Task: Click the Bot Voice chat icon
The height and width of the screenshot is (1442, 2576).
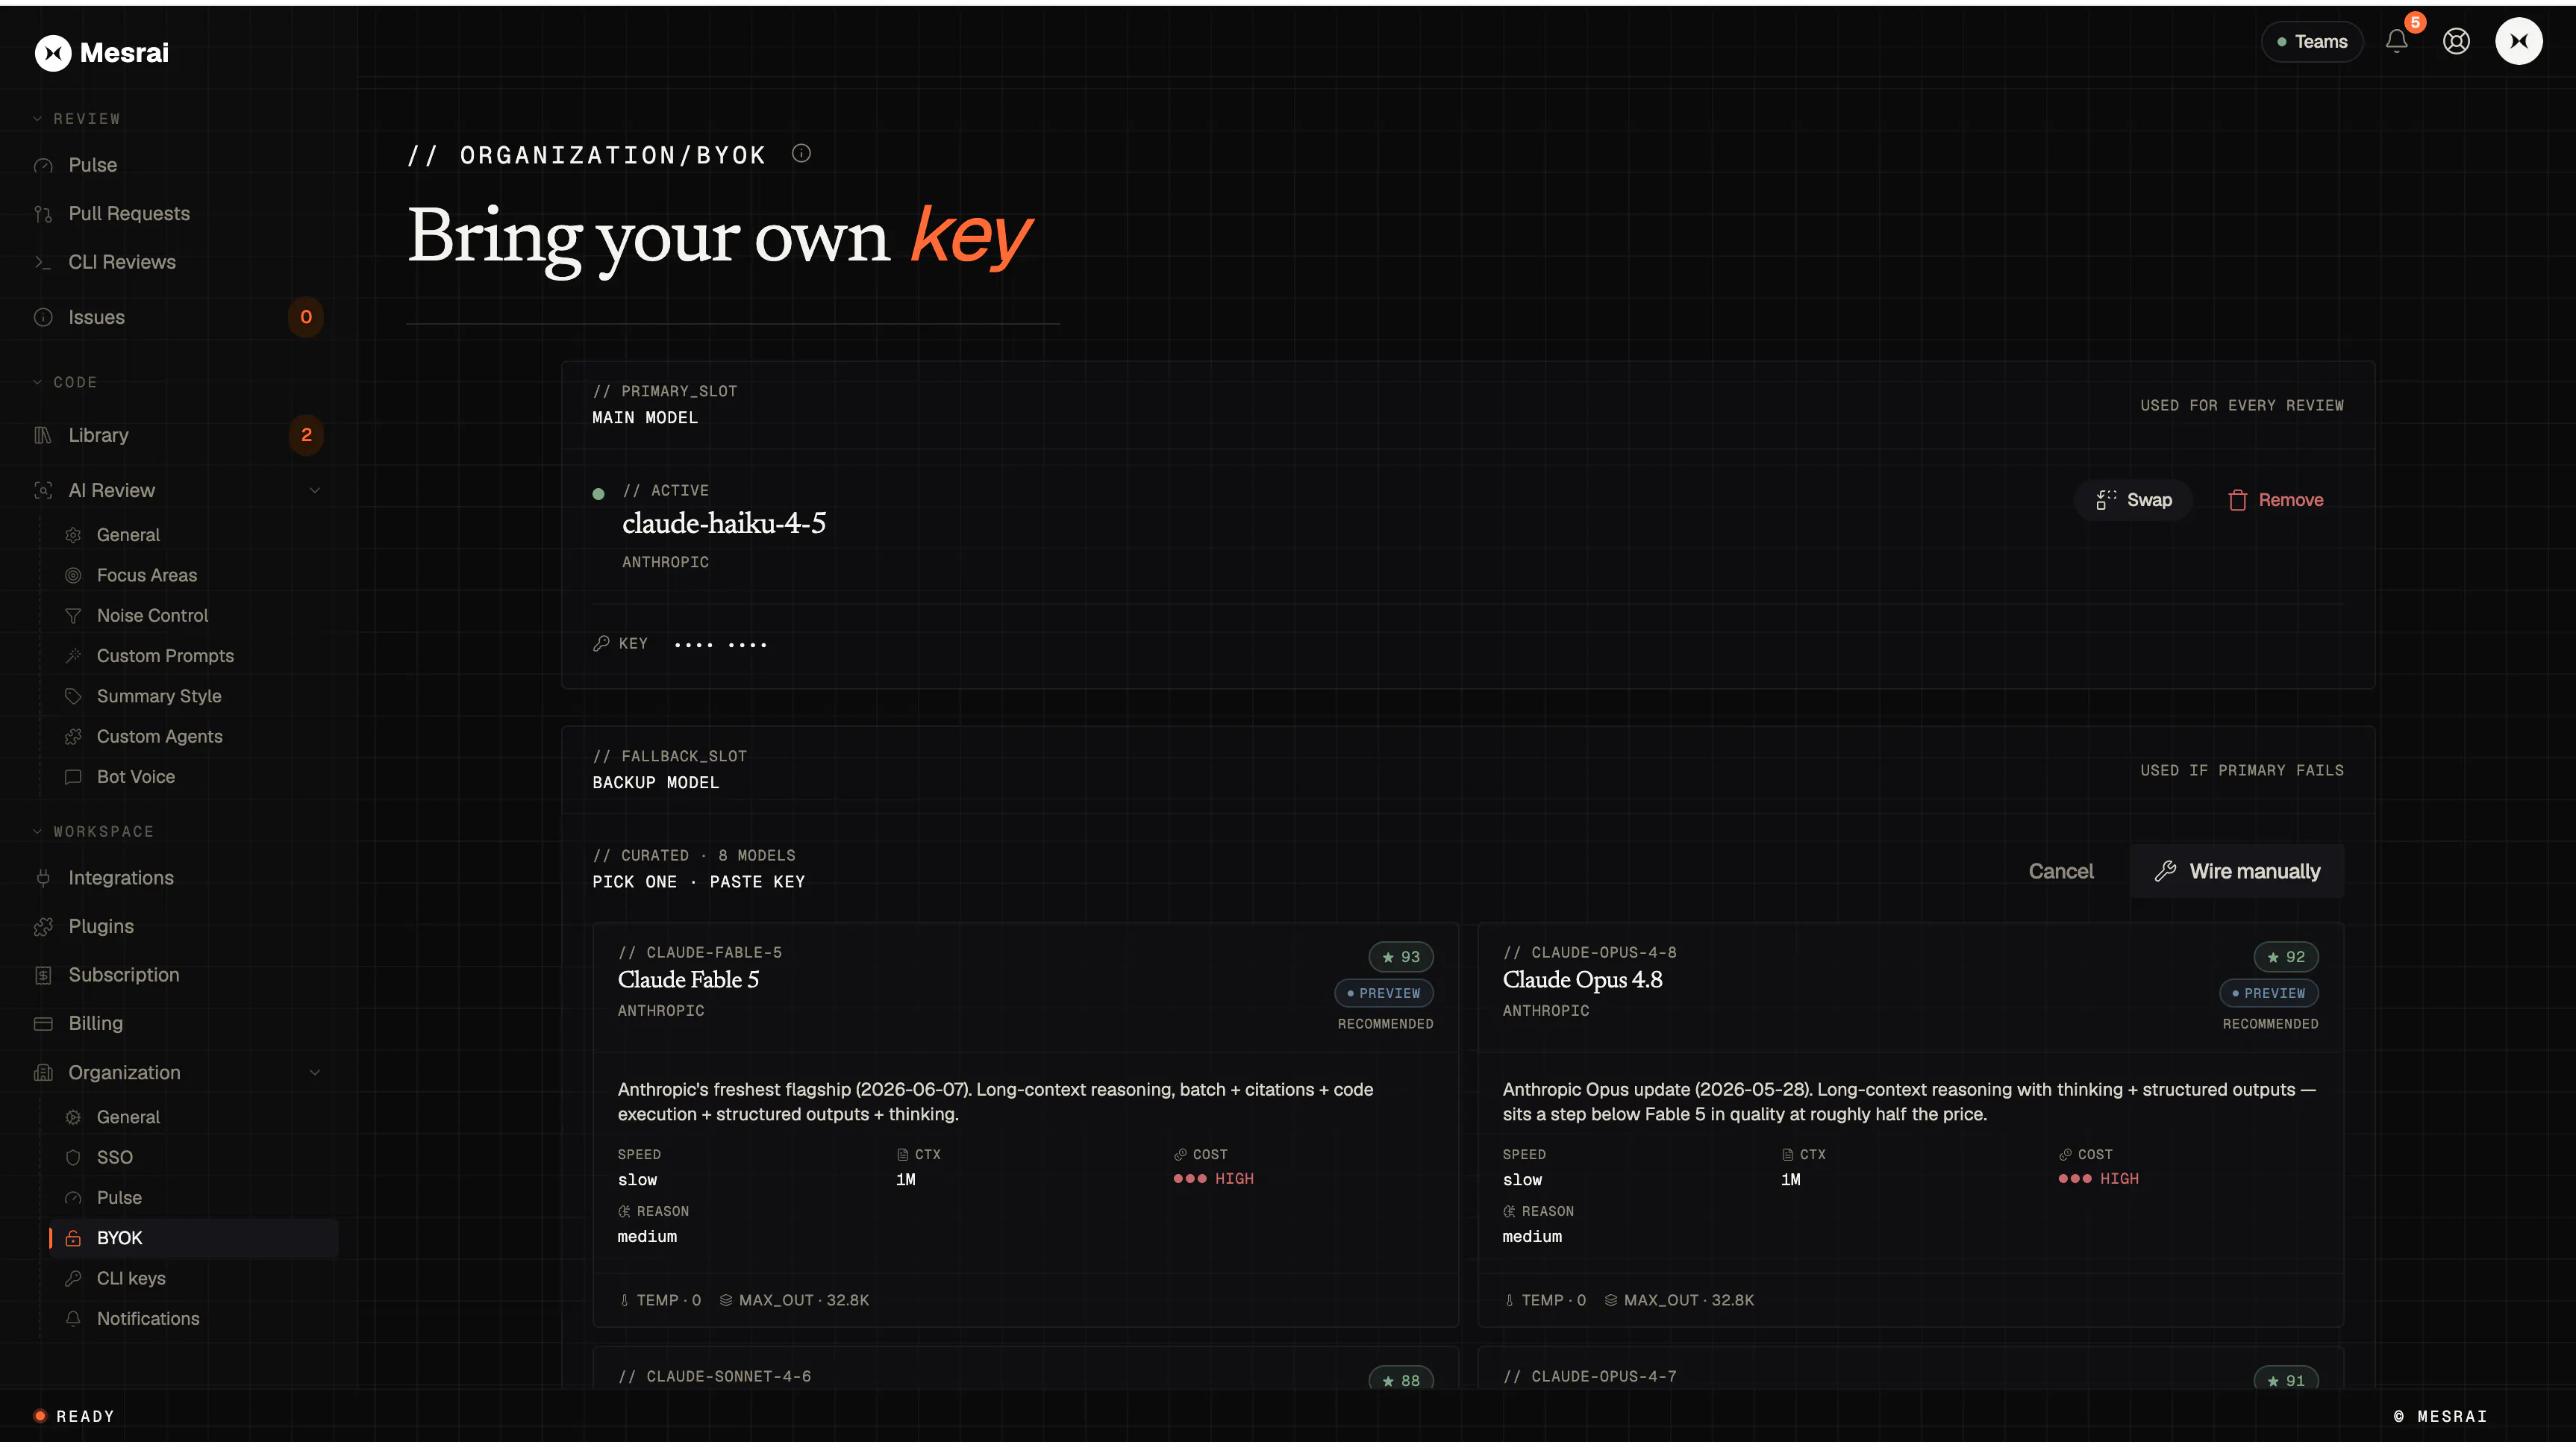Action: (x=73, y=777)
